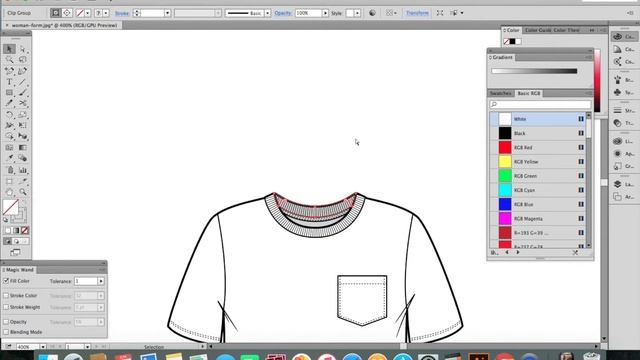The height and width of the screenshot is (360, 640).
Task: Enable Stroke Weight checkbox
Action: 6,307
